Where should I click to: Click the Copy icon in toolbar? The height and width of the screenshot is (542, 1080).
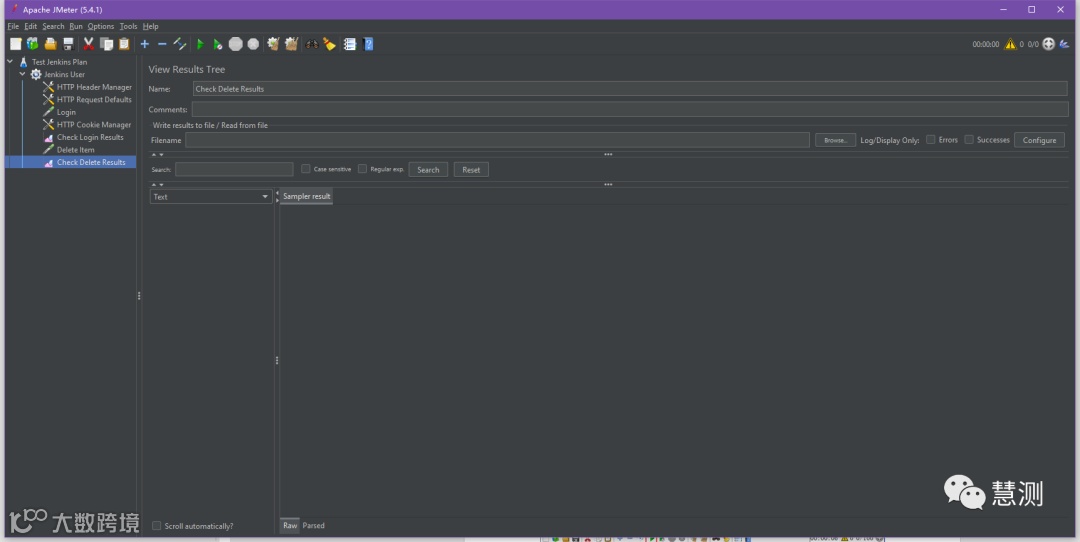coord(107,44)
